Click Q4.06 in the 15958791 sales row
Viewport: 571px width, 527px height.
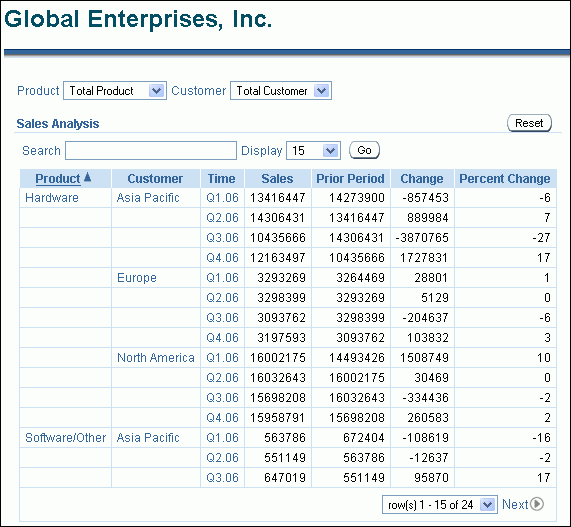click(222, 417)
